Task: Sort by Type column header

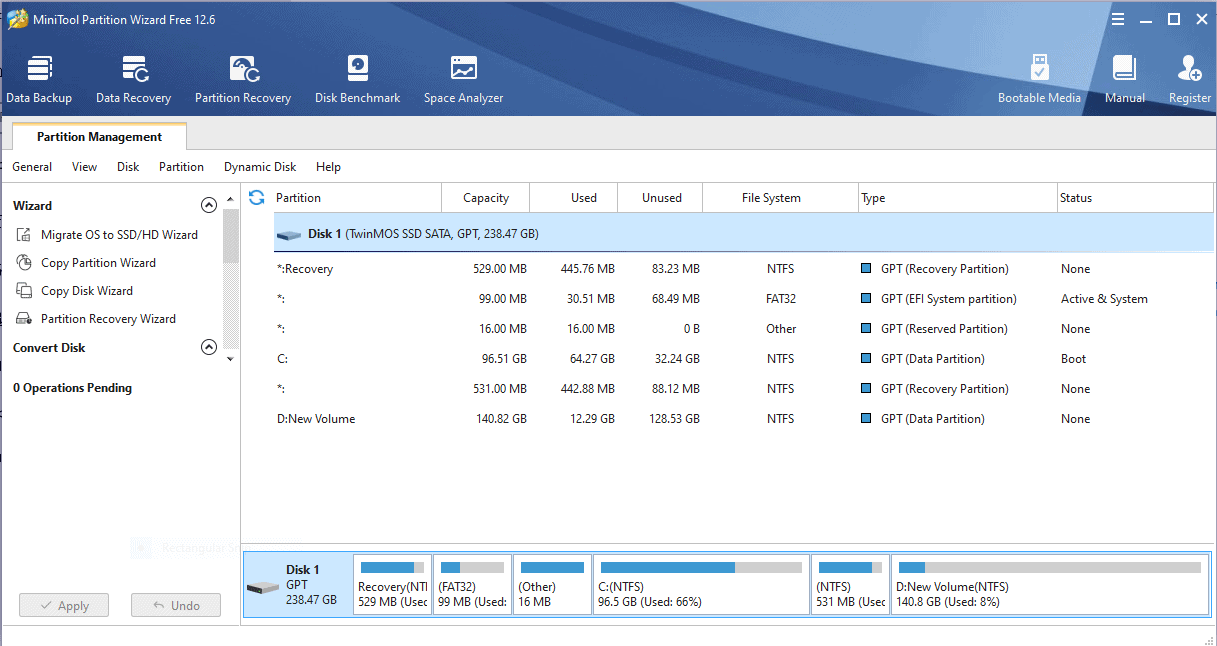Action: [958, 198]
